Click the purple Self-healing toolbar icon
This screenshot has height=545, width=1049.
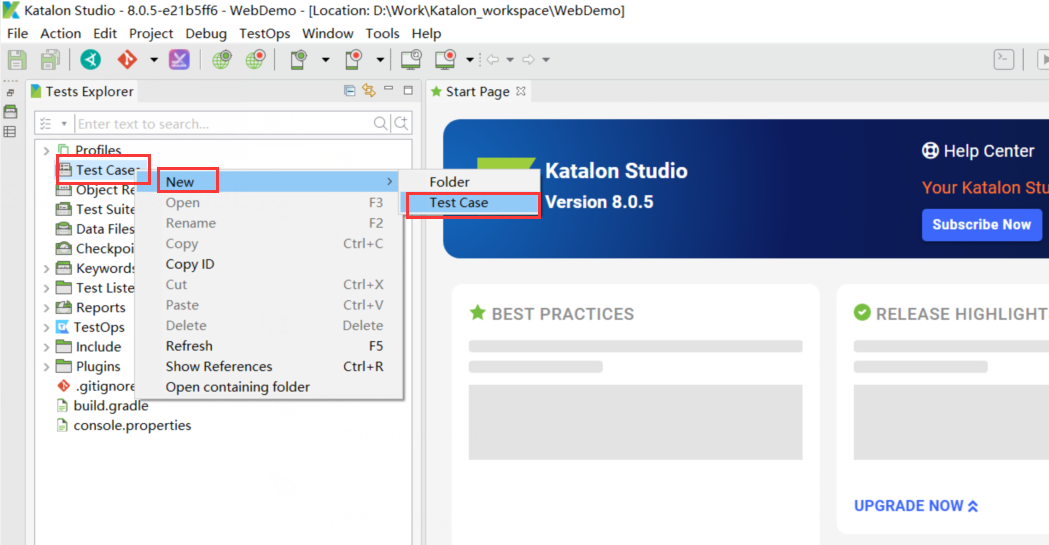click(x=179, y=60)
